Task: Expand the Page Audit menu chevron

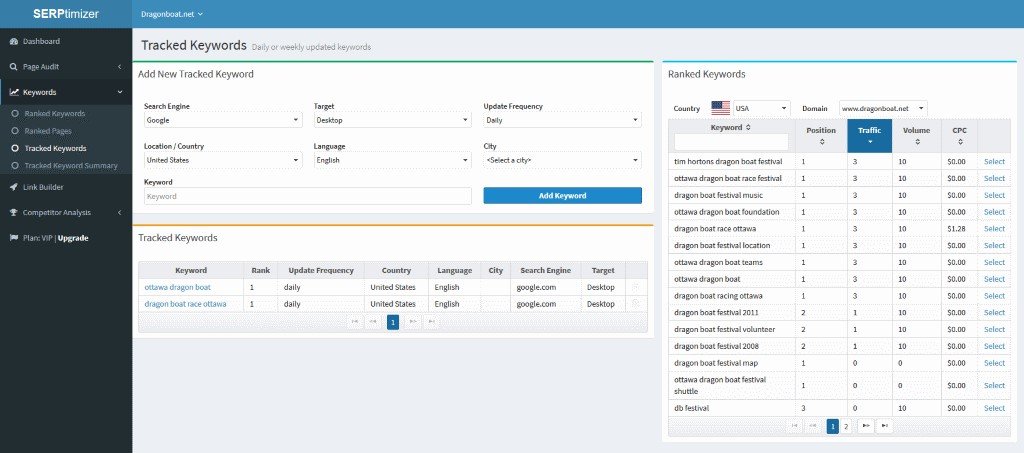Action: [120, 67]
